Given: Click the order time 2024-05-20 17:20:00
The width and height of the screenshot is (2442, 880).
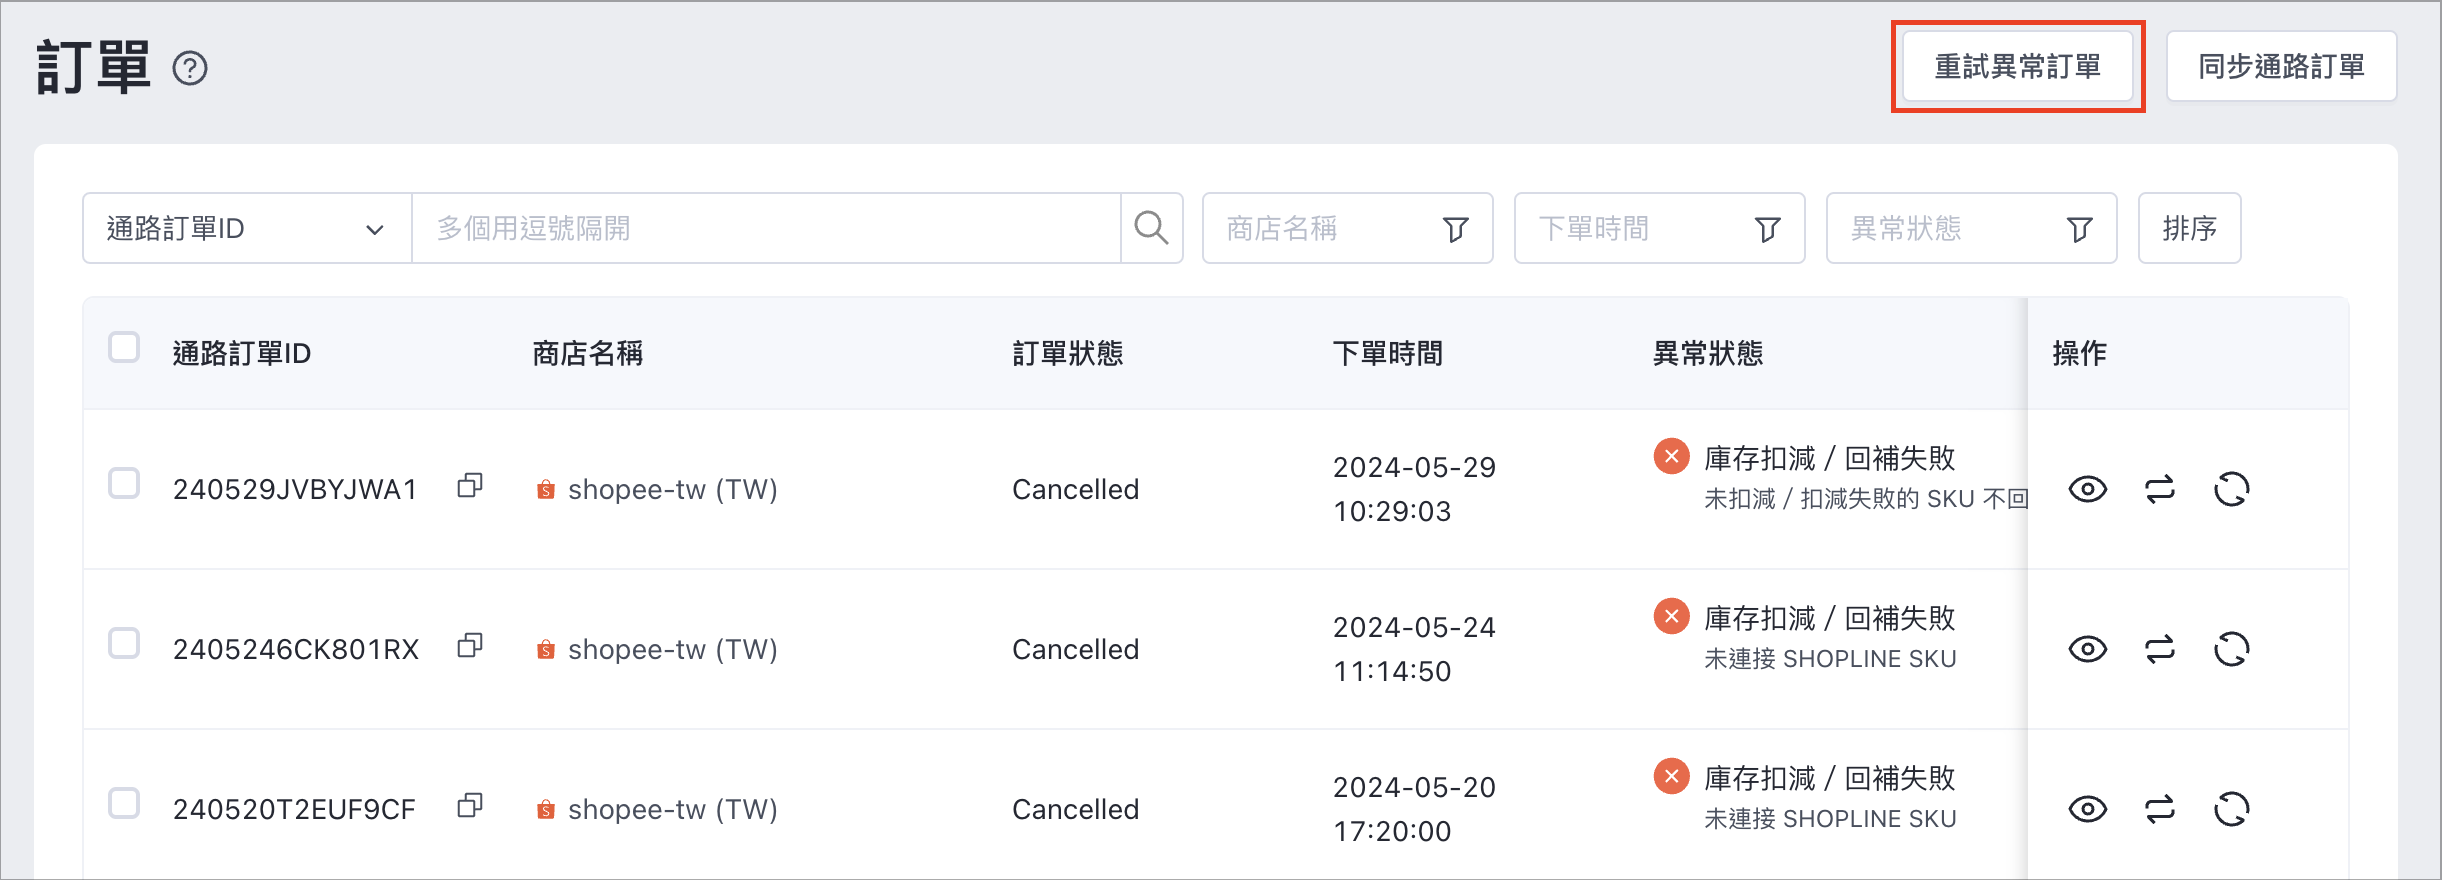Looking at the screenshot, I should pyautogui.click(x=1414, y=809).
